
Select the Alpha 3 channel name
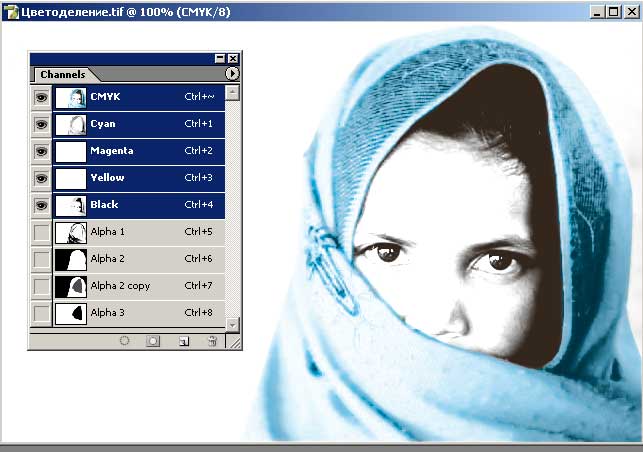107,313
